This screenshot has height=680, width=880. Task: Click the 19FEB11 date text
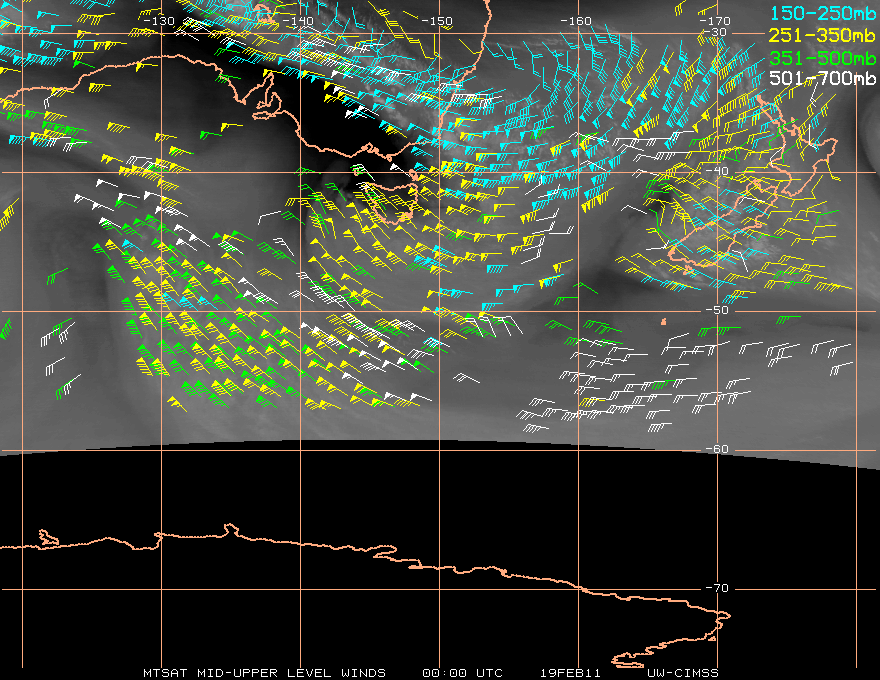(571, 673)
